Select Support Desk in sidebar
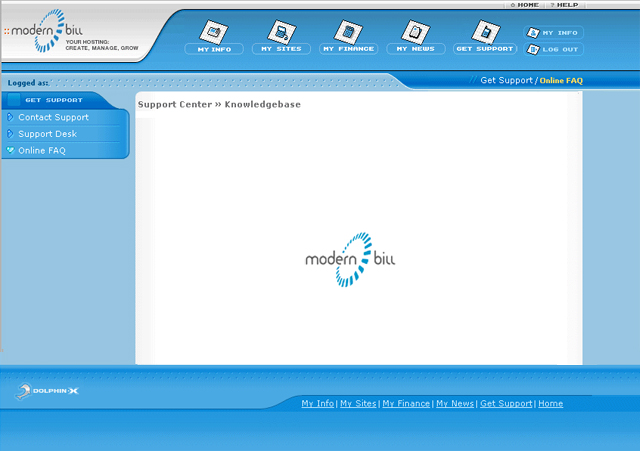This screenshot has height=451, width=640. 47,134
